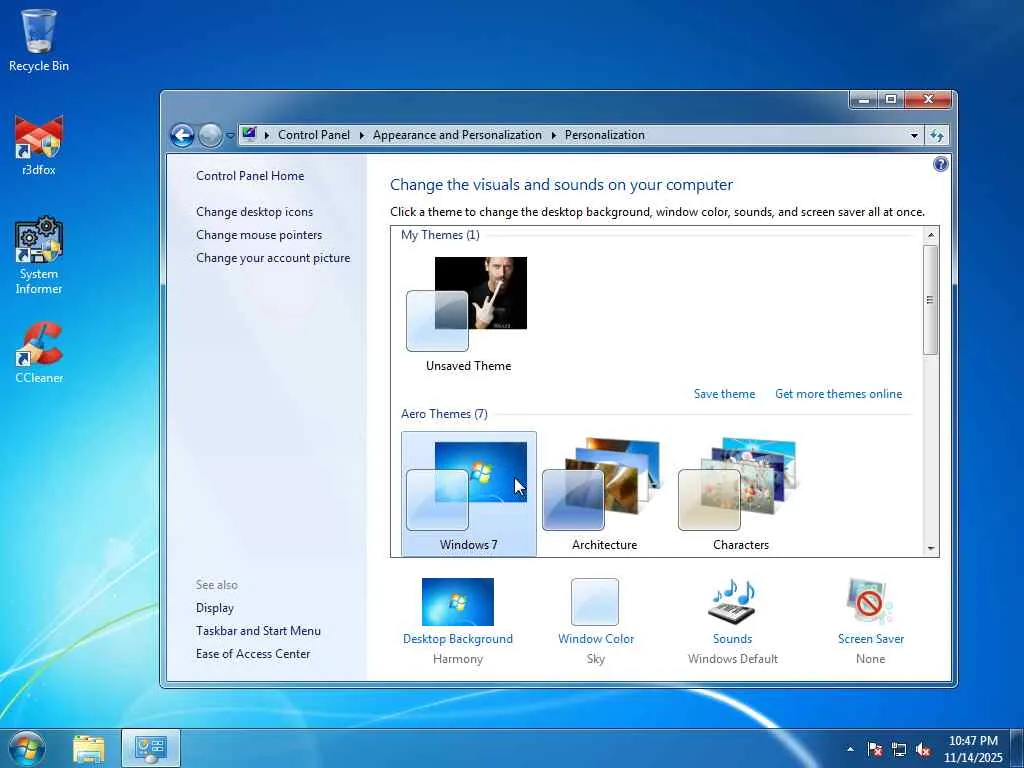Open the taskbar clock showing 10:47 PM
This screenshot has height=768, width=1024.
(x=973, y=748)
